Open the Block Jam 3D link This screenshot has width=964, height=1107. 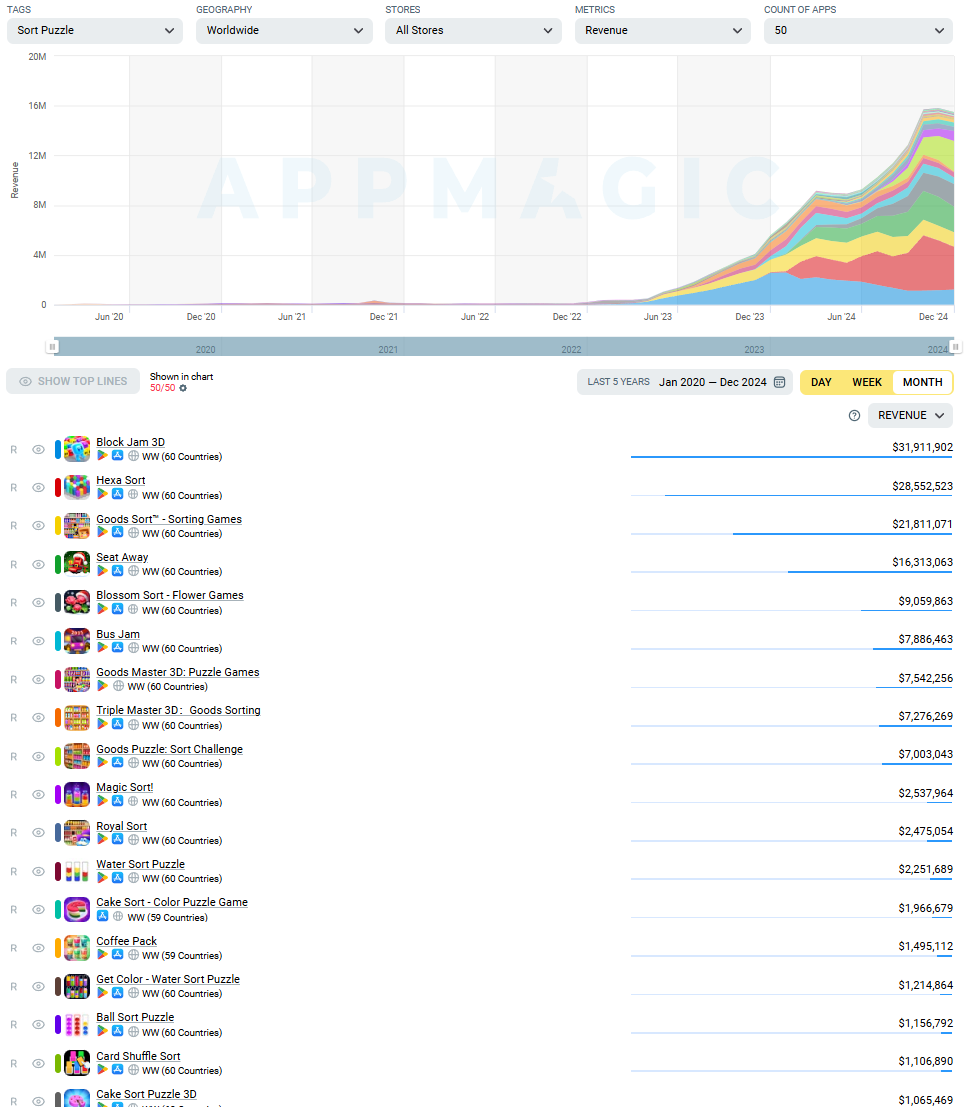click(131, 442)
